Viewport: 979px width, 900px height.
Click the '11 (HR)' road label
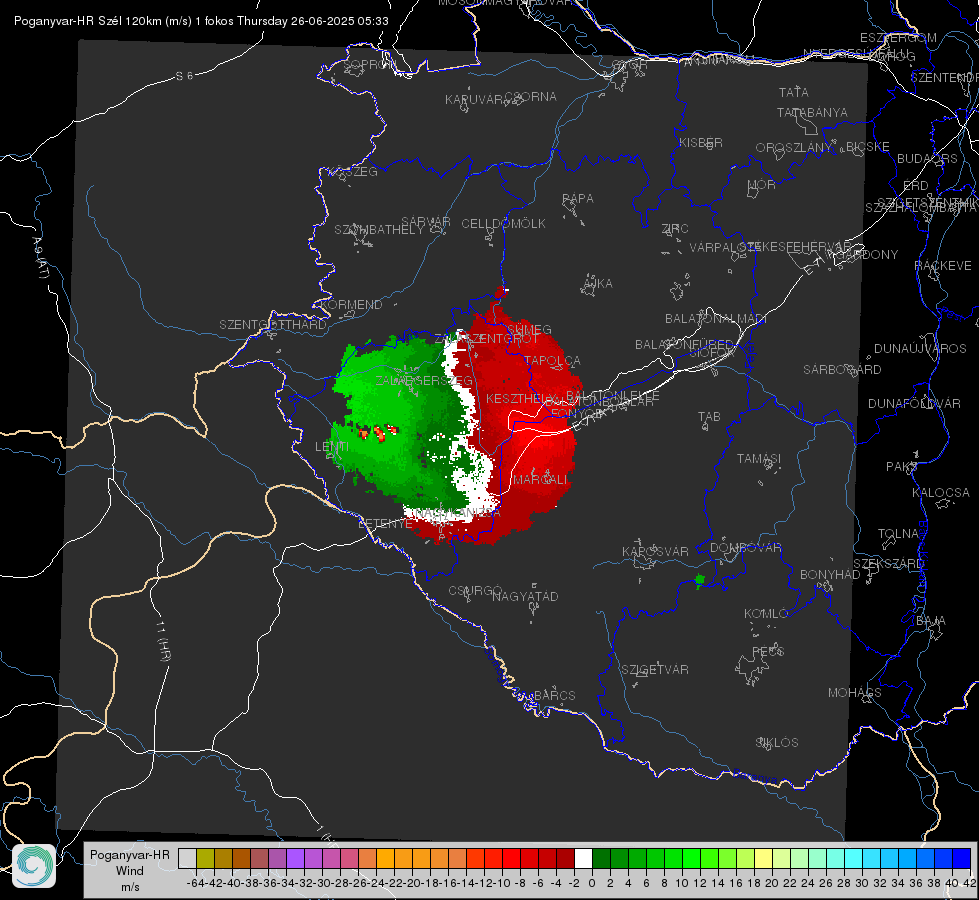163,641
